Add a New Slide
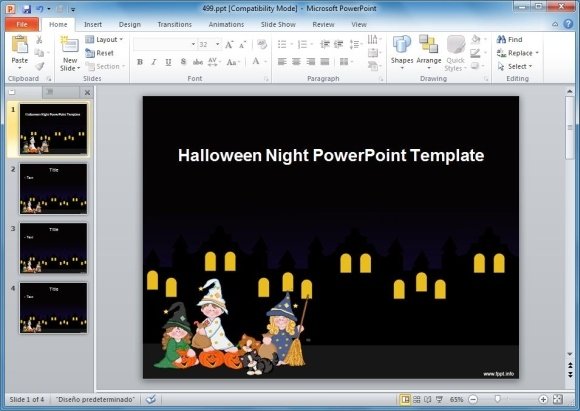 point(70,54)
